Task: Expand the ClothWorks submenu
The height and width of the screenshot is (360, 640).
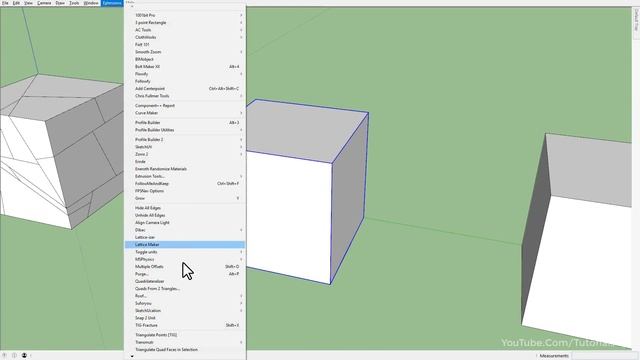Action: click(184, 37)
